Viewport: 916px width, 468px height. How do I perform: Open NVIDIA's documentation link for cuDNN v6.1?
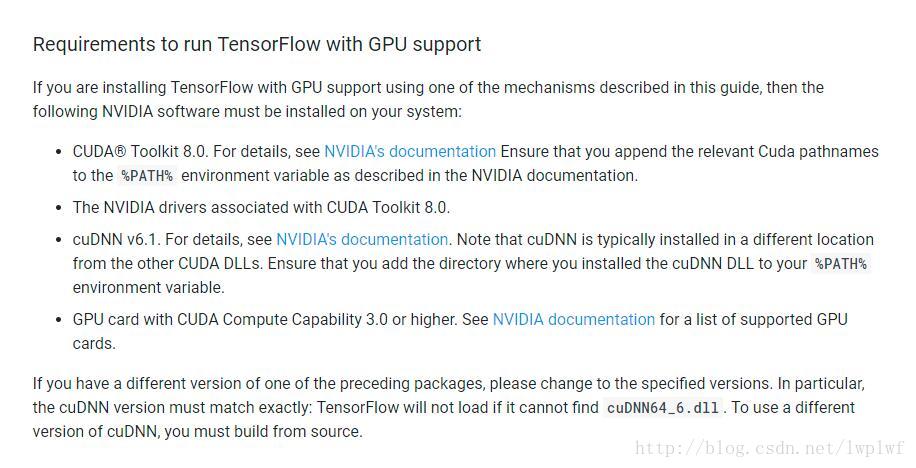tap(362, 240)
